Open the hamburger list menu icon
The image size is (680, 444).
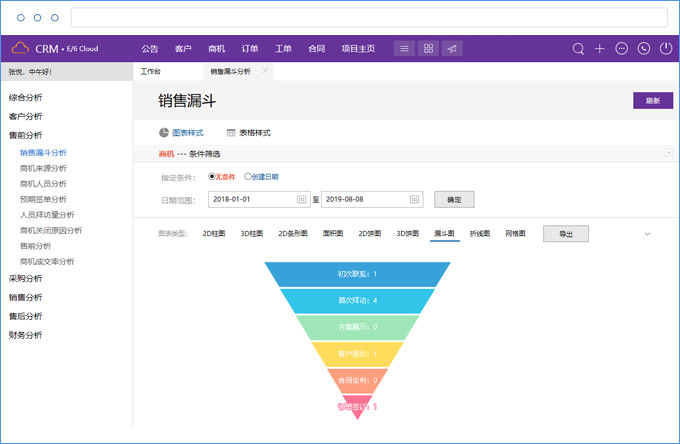pos(404,48)
